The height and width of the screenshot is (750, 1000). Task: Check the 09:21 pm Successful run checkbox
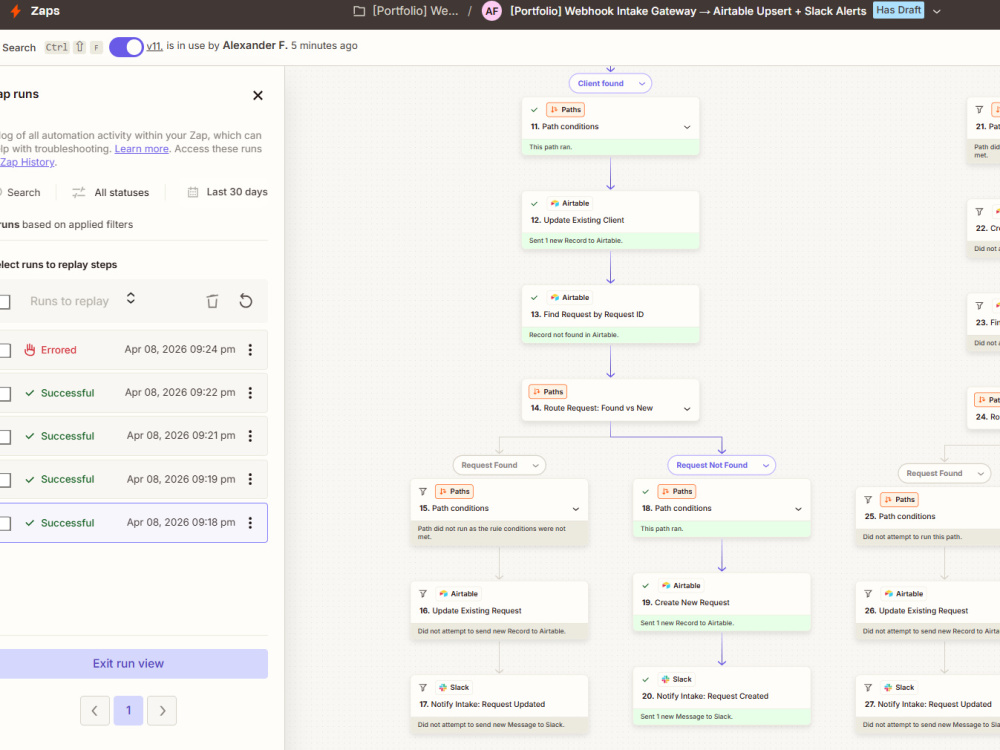[4, 436]
